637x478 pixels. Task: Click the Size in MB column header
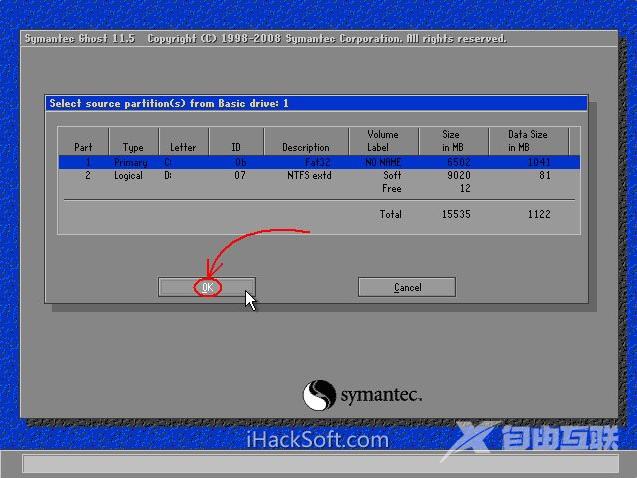point(453,141)
